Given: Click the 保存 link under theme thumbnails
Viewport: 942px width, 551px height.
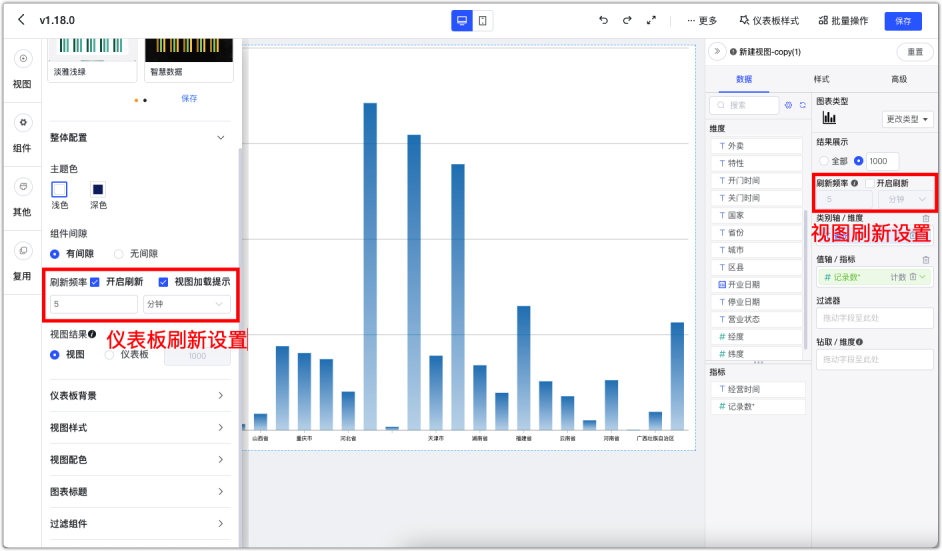Looking at the screenshot, I should click(x=189, y=99).
